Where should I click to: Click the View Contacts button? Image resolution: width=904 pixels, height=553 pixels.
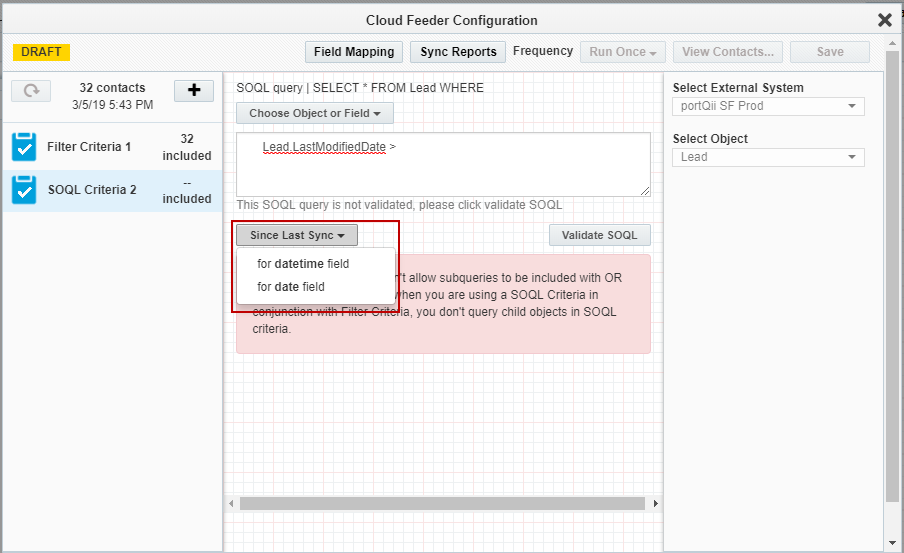click(727, 52)
